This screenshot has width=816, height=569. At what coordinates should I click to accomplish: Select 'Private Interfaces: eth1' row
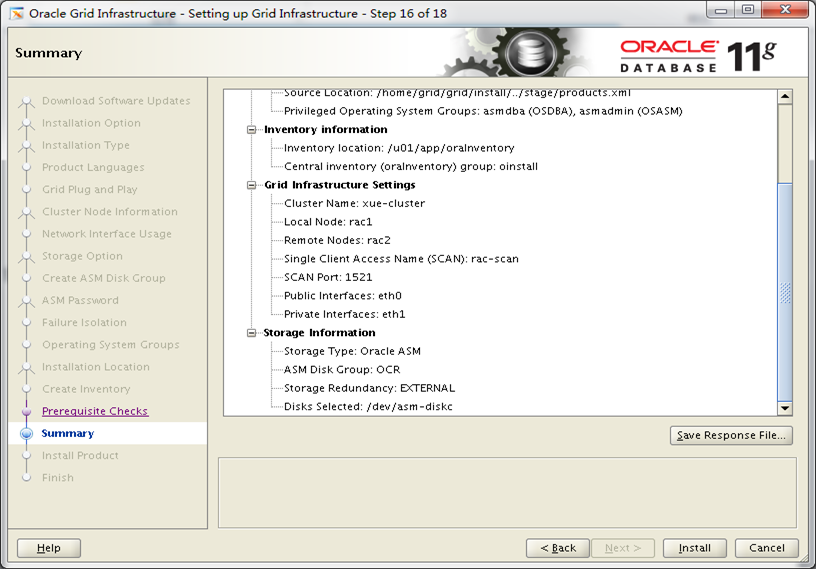pos(345,314)
